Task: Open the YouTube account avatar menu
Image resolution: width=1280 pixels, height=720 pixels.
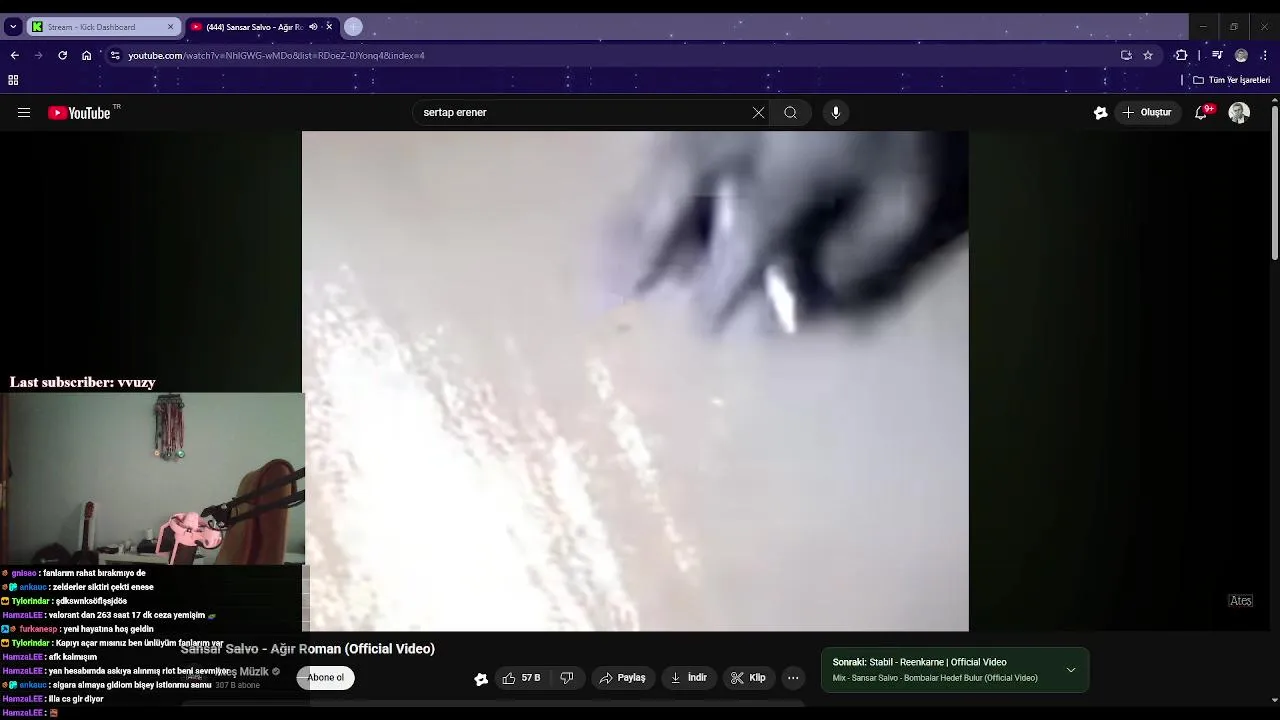Action: point(1239,113)
